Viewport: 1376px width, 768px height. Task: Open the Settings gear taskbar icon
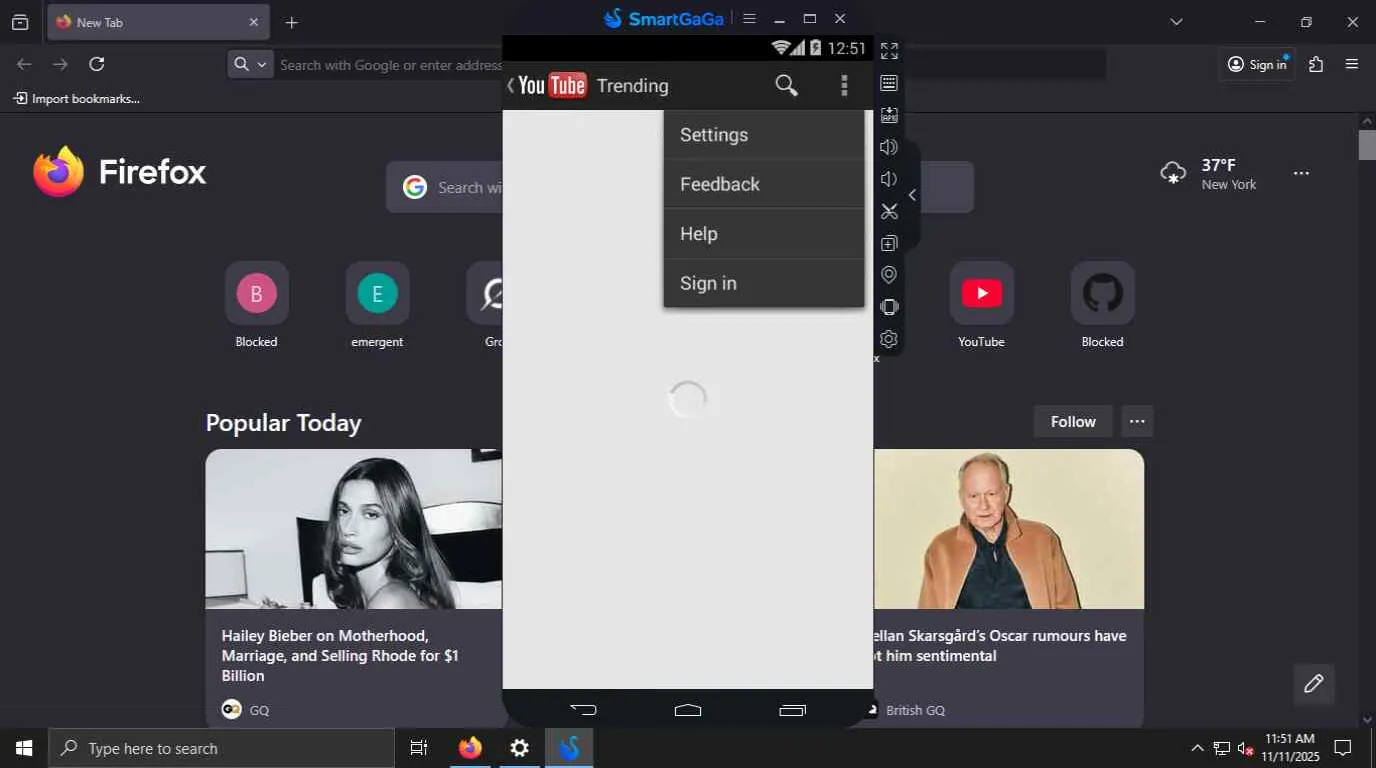[519, 748]
